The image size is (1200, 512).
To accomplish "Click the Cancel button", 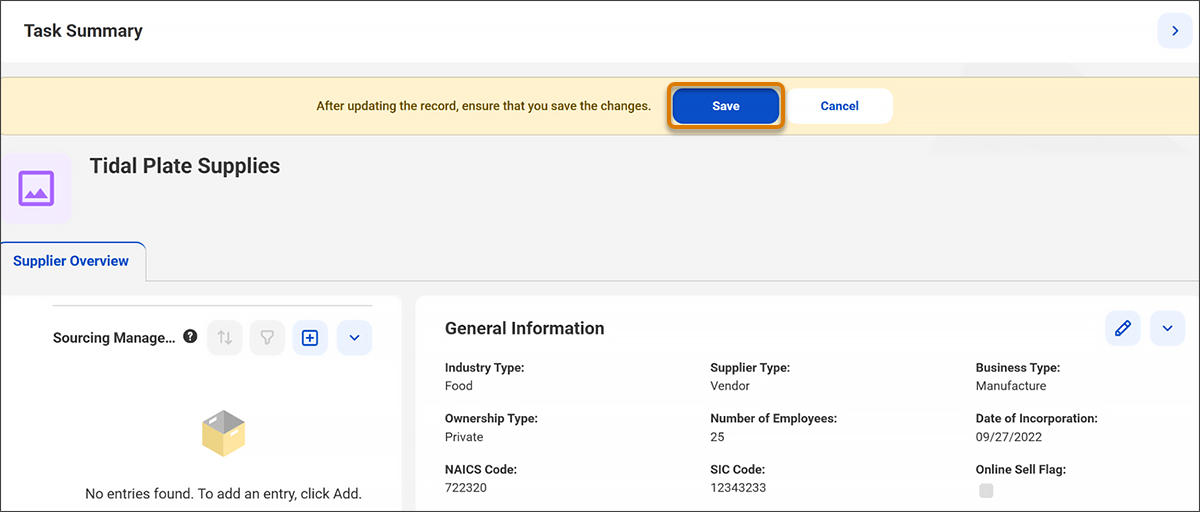I will (839, 106).
